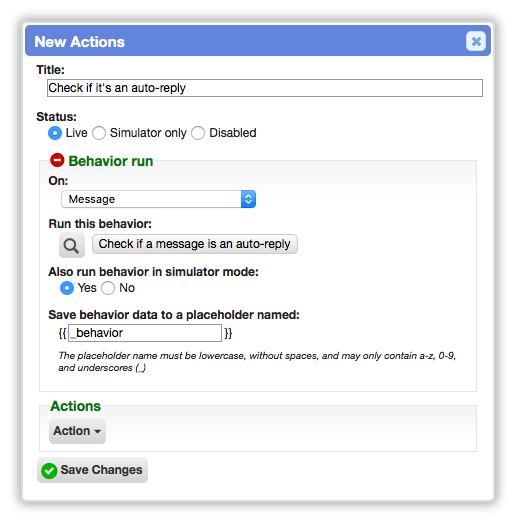Focus the placeholder name field containing _behavior
The width and height of the screenshot is (517, 527).
click(x=145, y=333)
